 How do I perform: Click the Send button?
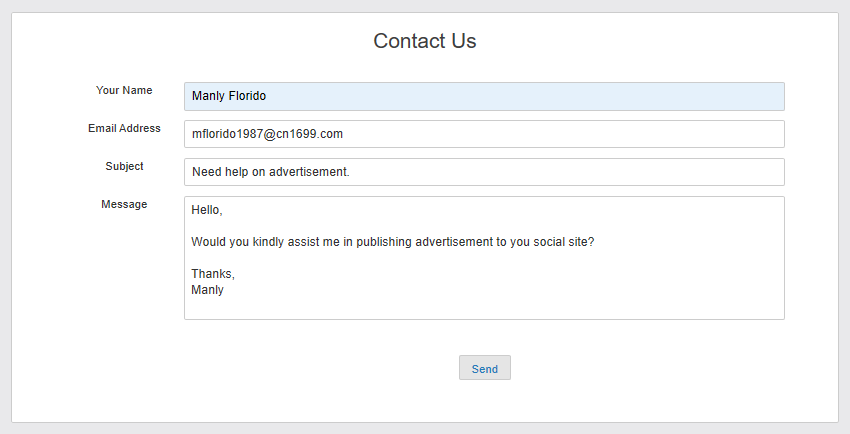point(484,368)
